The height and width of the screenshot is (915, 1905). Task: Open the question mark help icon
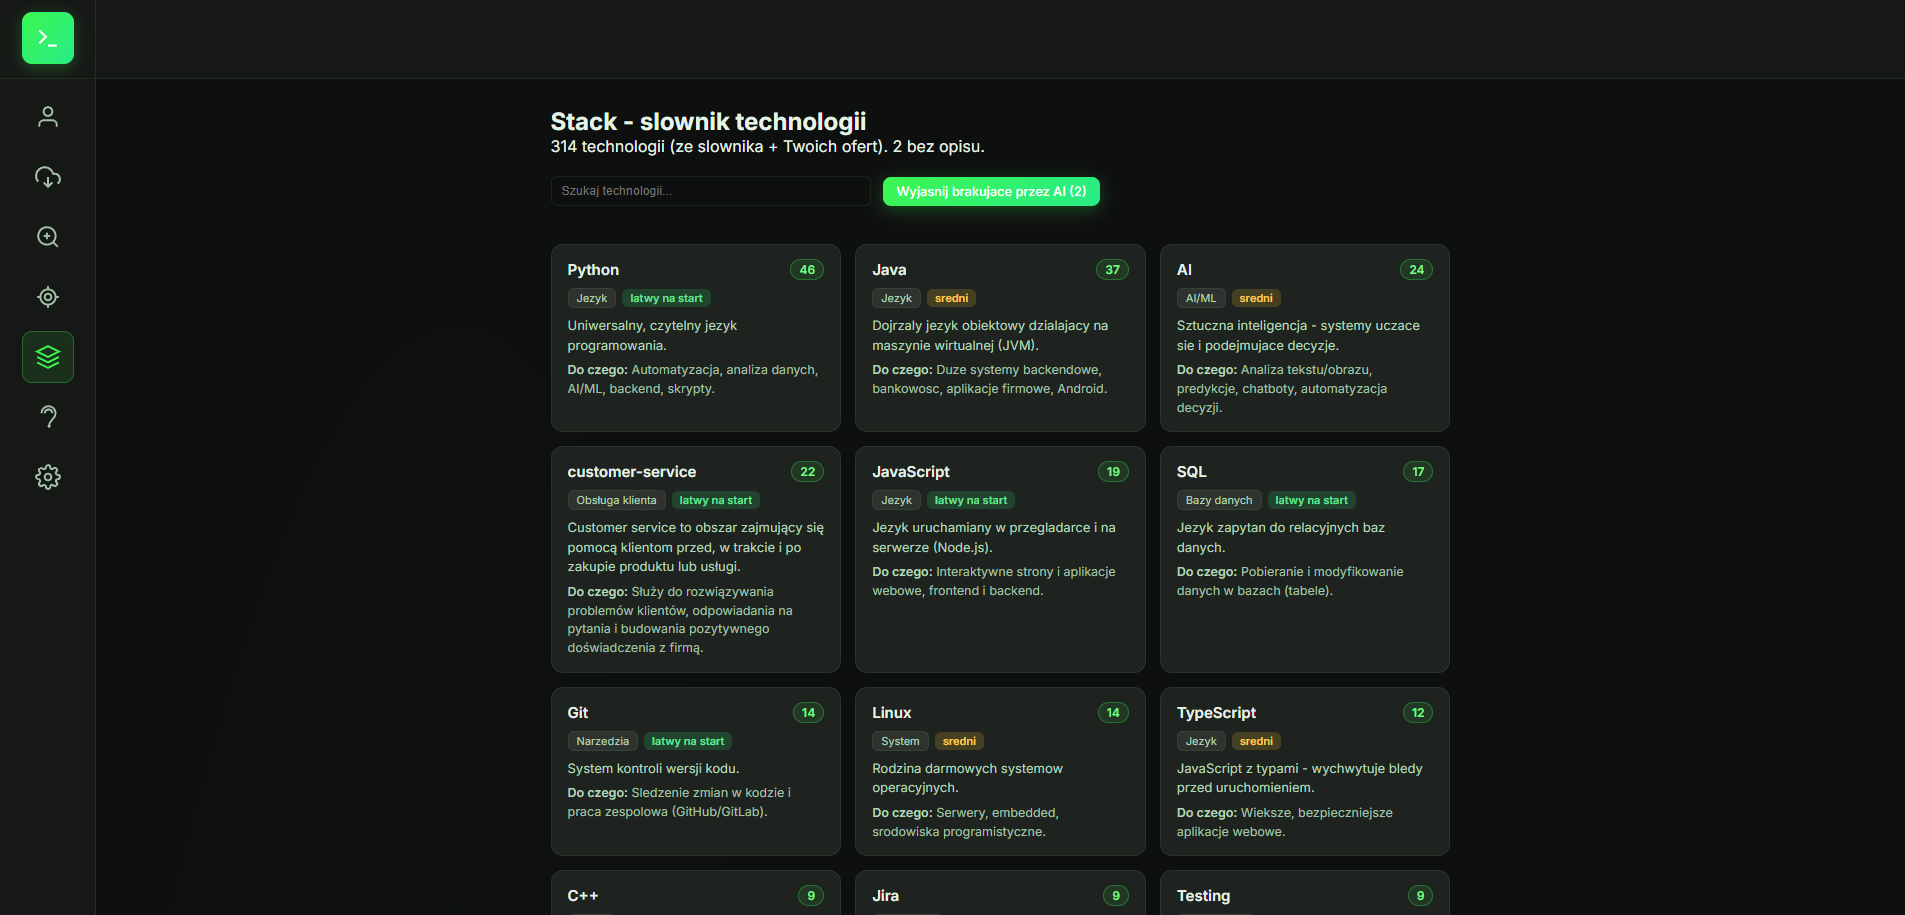point(48,417)
